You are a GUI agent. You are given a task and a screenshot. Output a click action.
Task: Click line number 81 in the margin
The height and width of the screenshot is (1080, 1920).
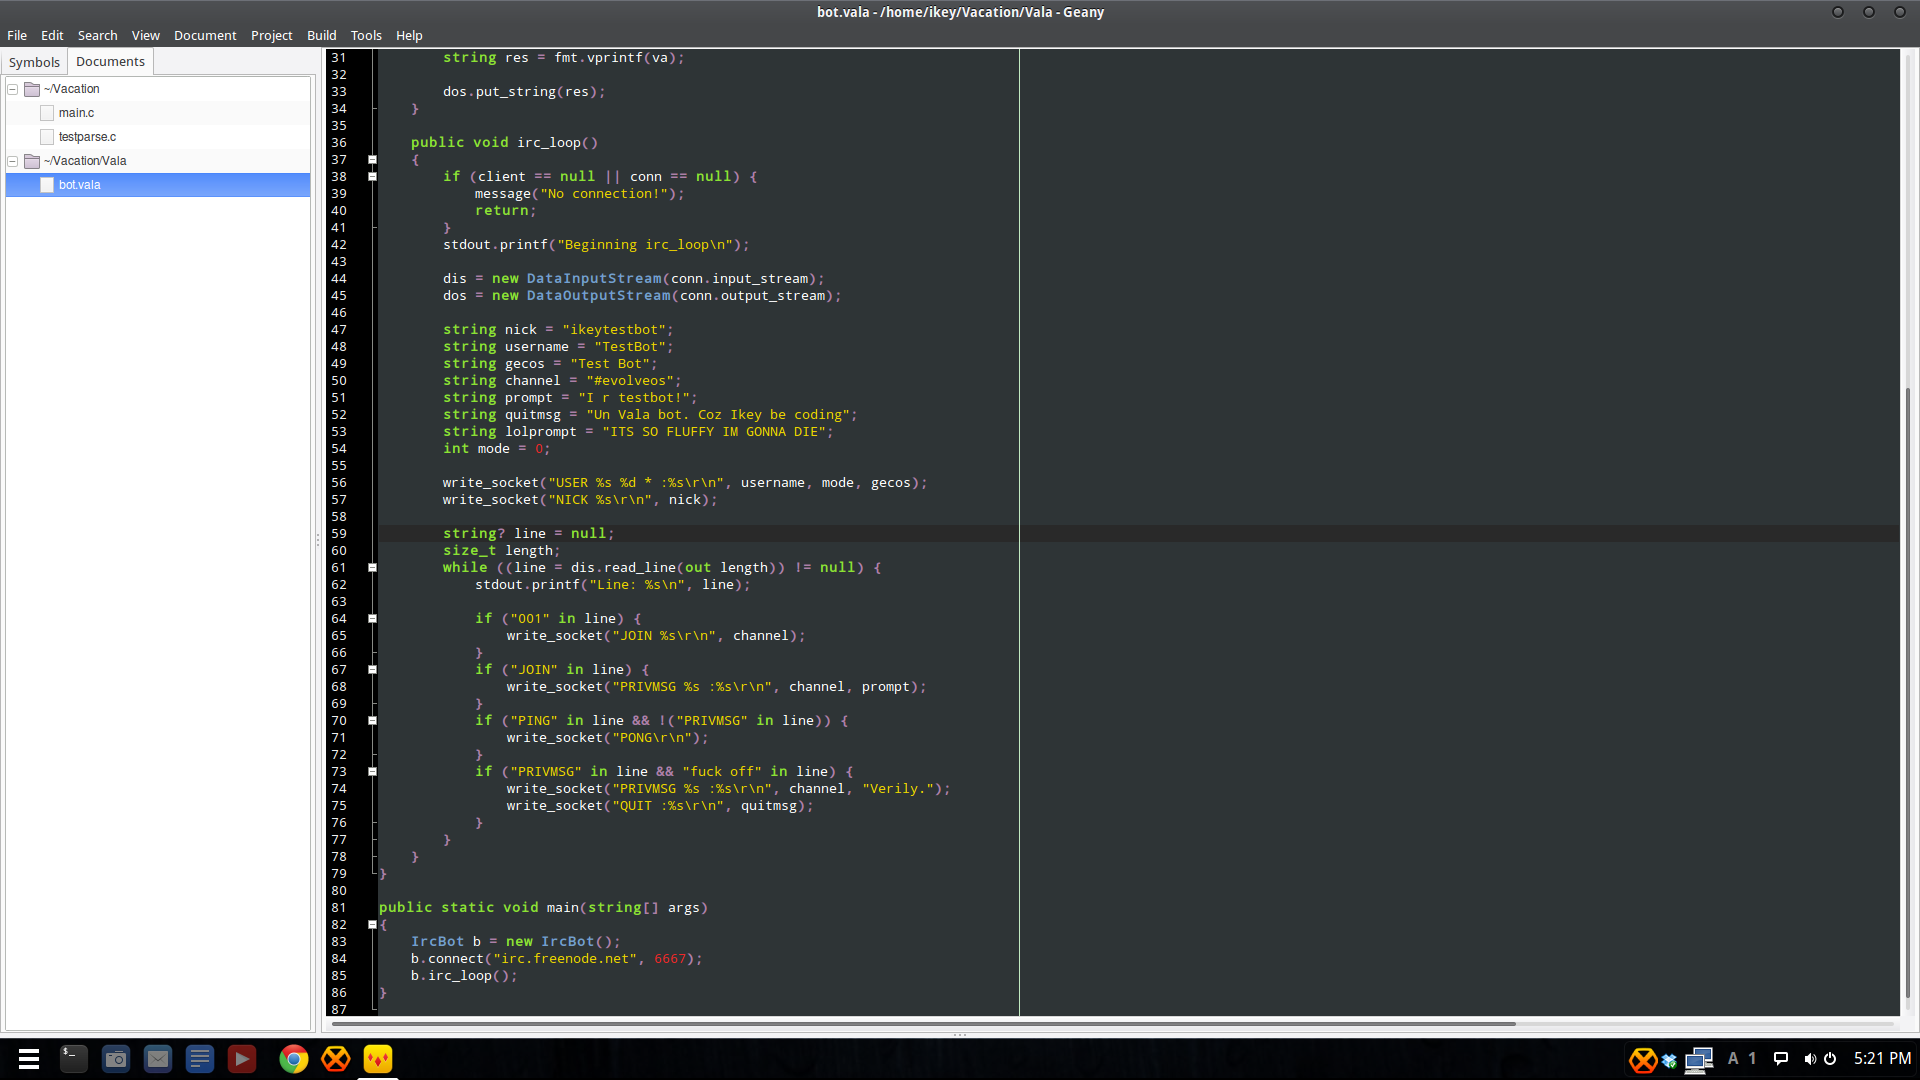pos(339,908)
